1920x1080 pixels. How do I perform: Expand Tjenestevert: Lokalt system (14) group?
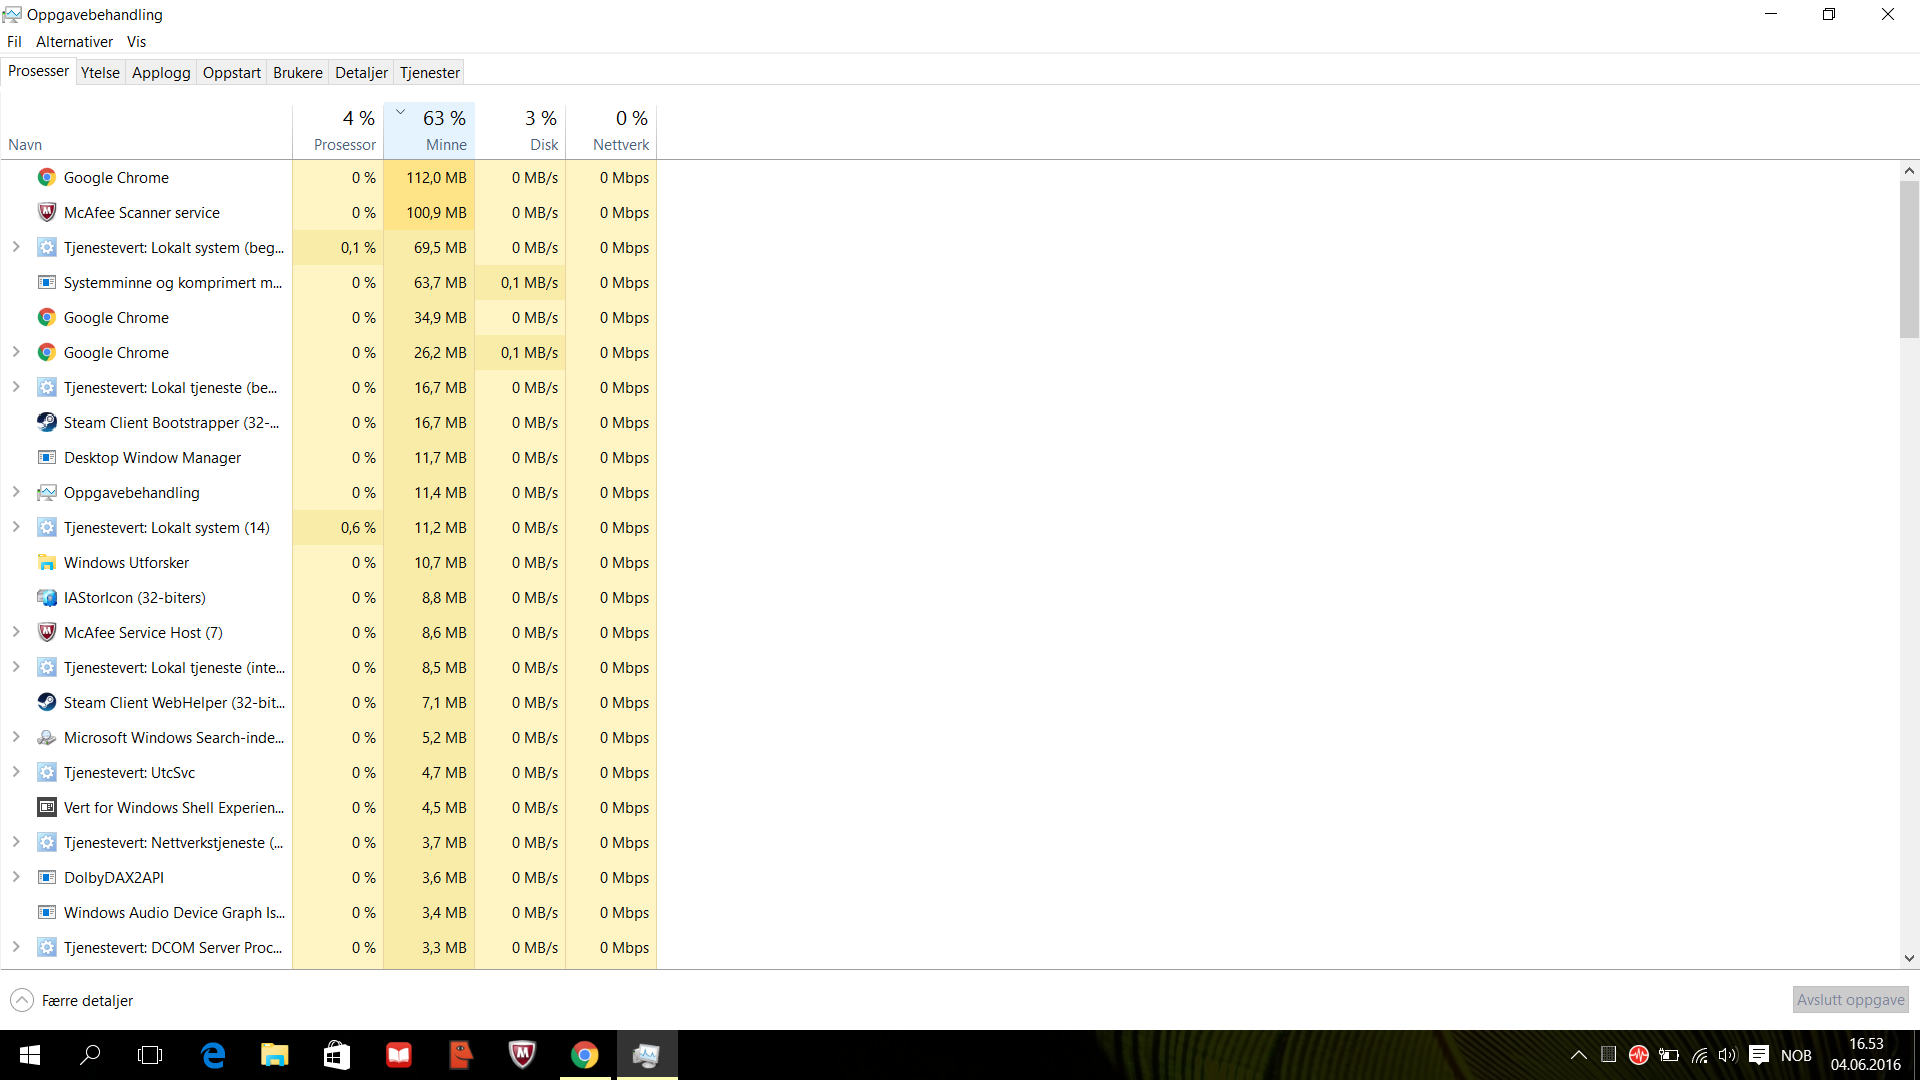pyautogui.click(x=16, y=527)
